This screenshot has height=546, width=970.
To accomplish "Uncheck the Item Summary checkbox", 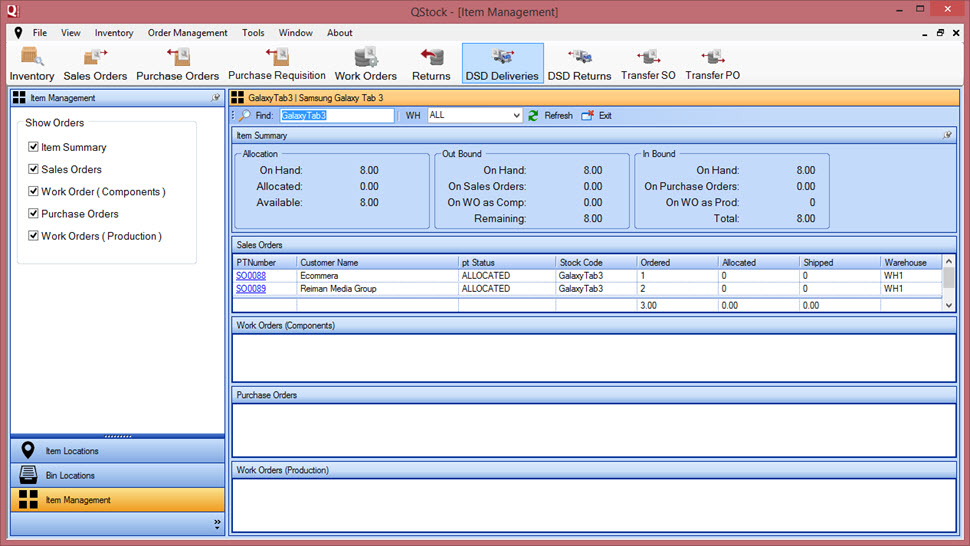I will coord(34,148).
